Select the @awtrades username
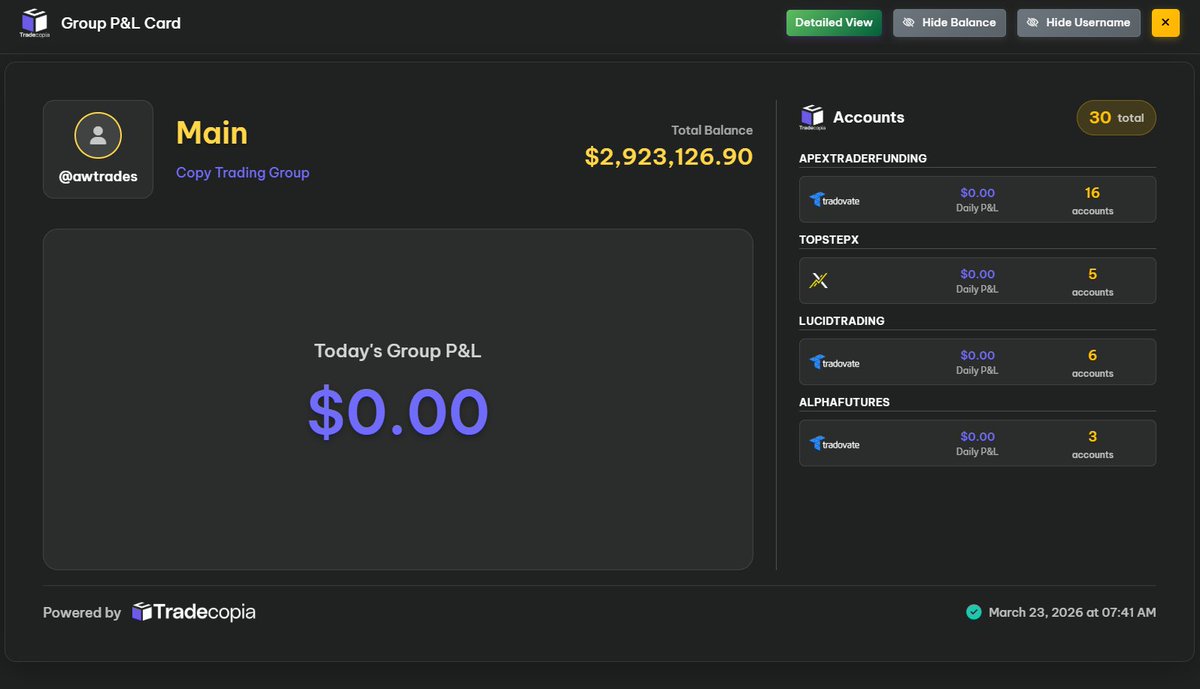Viewport: 1200px width, 689px height. point(98,177)
